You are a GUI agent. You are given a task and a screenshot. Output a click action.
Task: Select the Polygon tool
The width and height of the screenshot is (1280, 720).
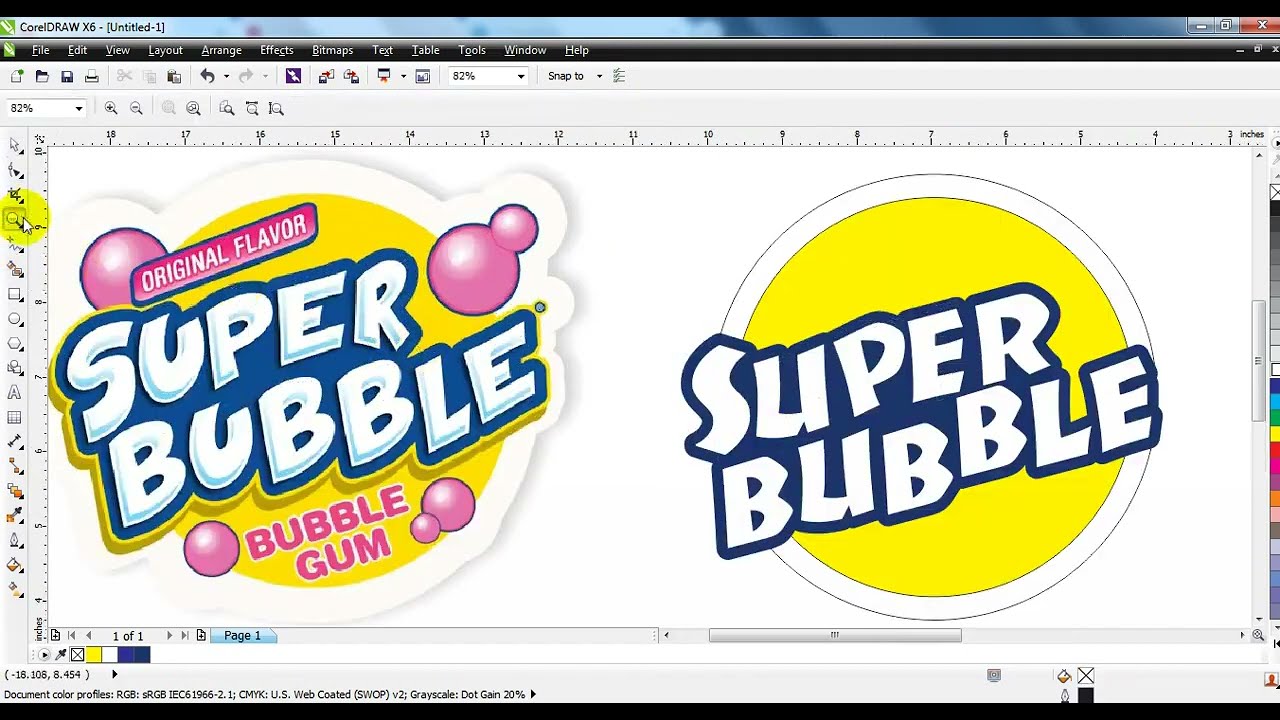pos(15,343)
